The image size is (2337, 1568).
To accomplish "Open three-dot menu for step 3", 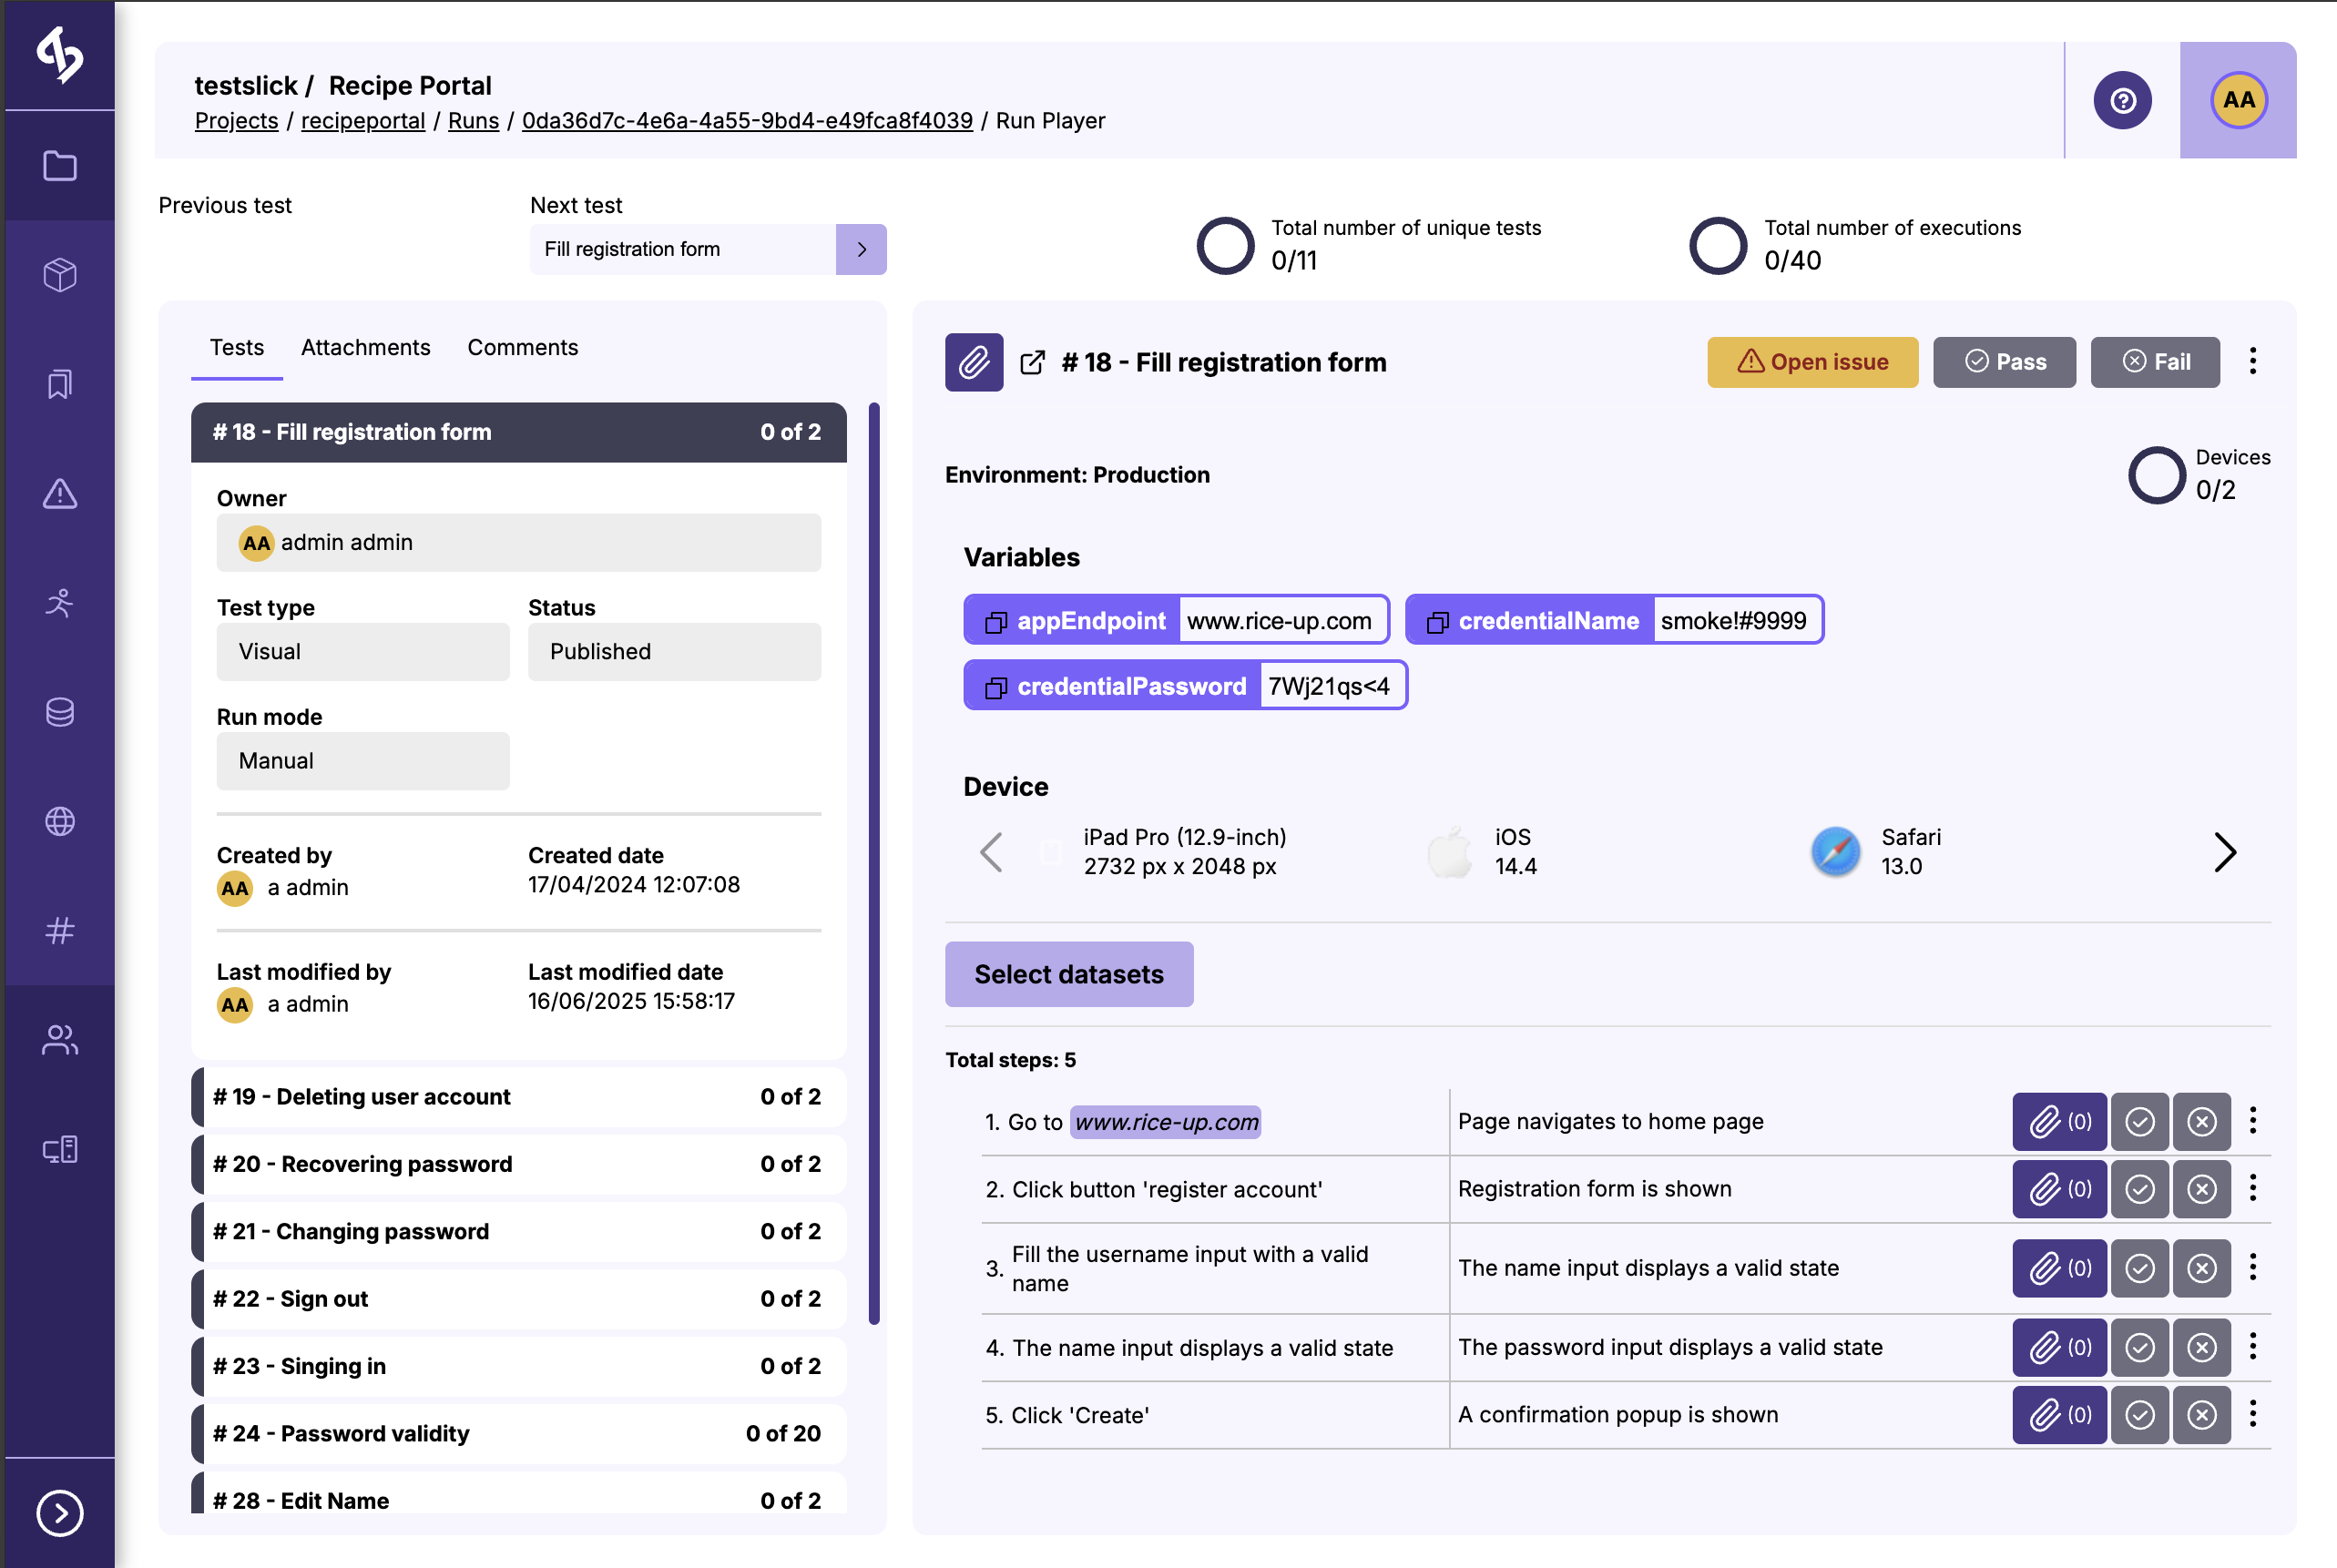I will click(x=2252, y=1268).
